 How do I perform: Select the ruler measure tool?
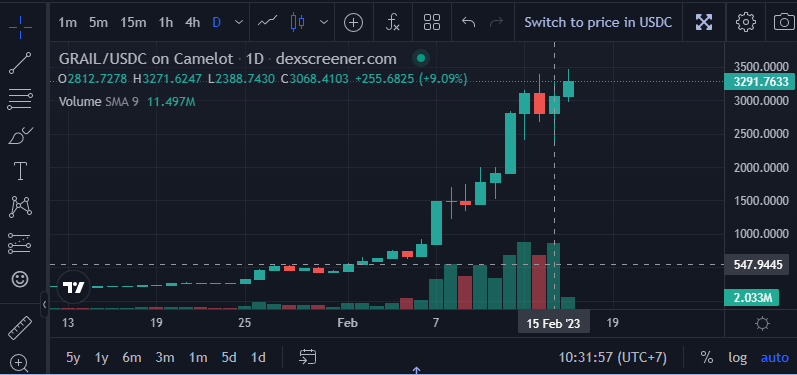pyautogui.click(x=20, y=328)
